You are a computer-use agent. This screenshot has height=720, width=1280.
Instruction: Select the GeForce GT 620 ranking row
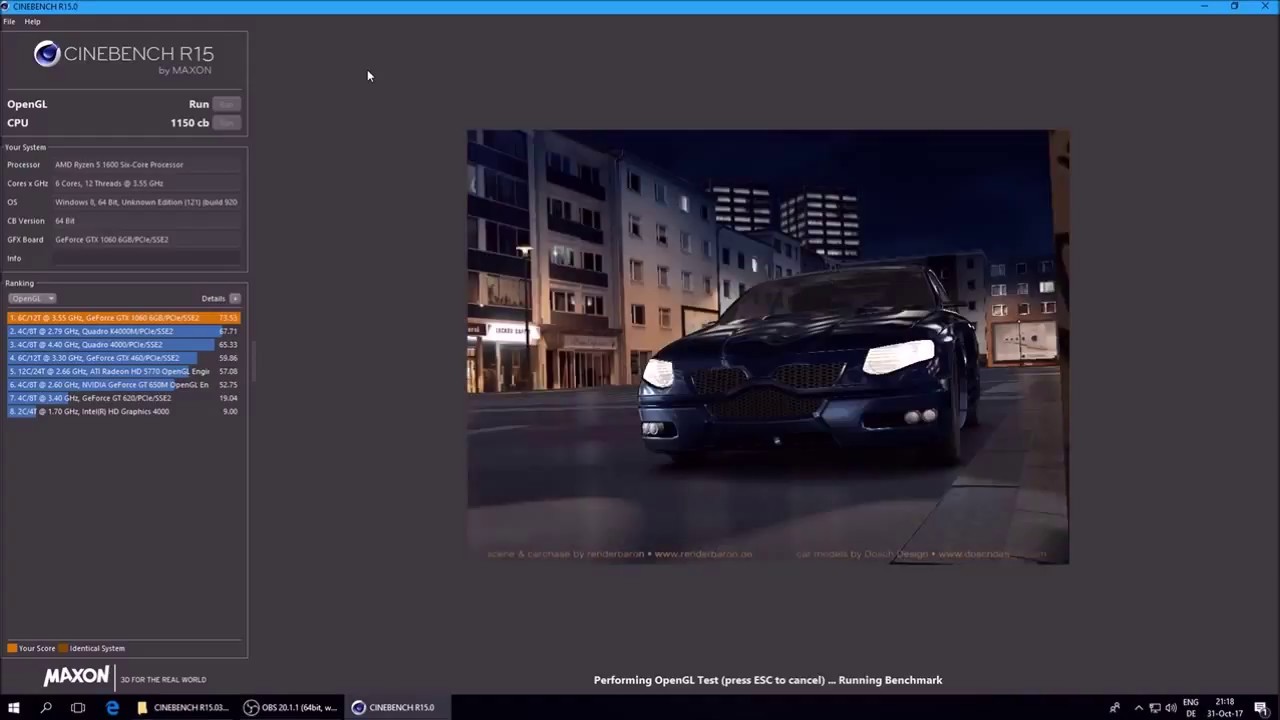pos(124,398)
